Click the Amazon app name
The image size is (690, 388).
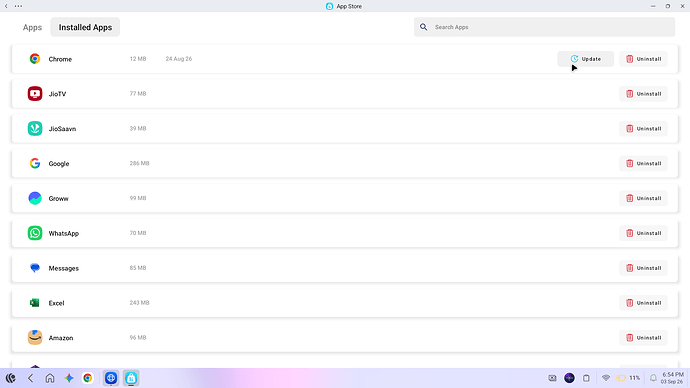[61, 338]
